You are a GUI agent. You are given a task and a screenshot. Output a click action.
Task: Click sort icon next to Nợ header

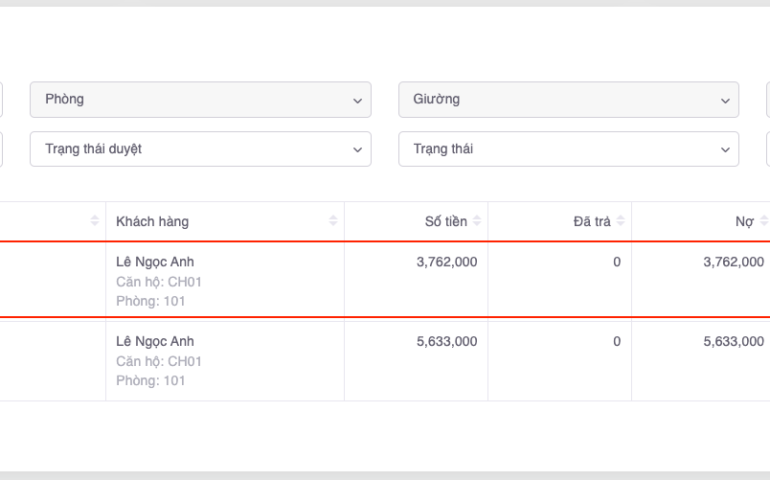click(763, 221)
